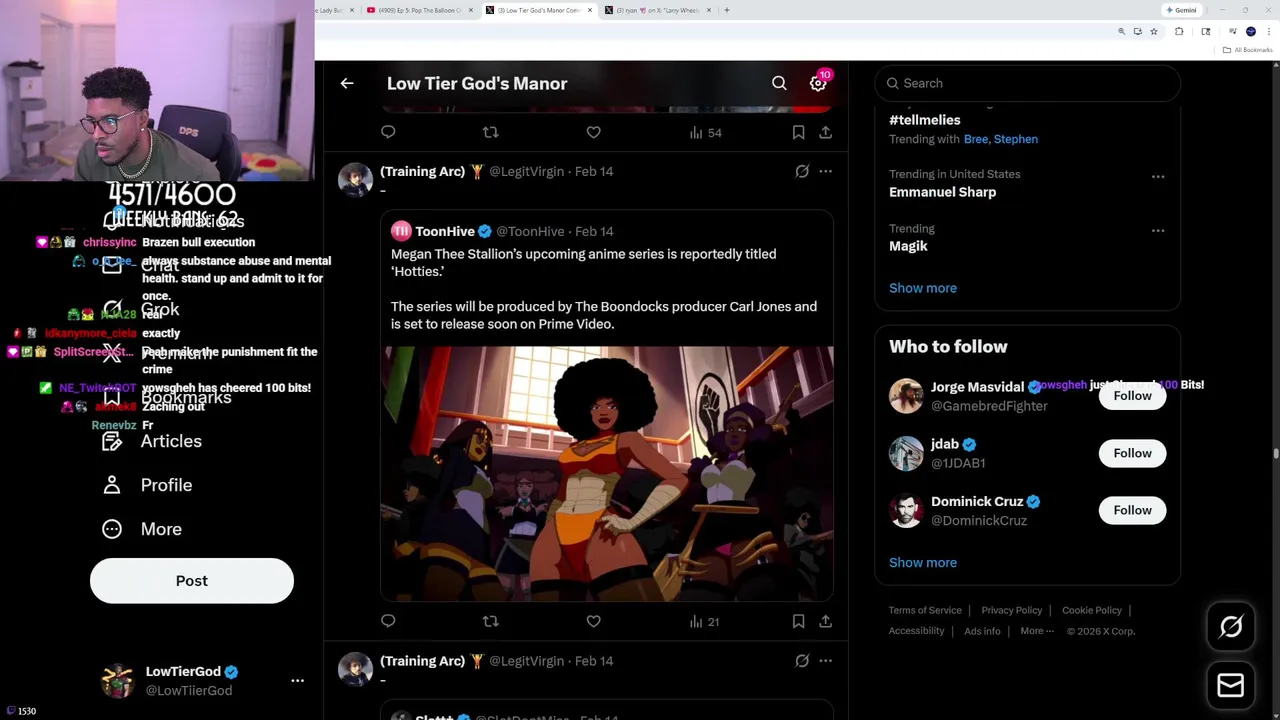Viewport: 1280px width, 720px height.
Task: Open Bookmarks in the left sidebar
Action: point(167,397)
